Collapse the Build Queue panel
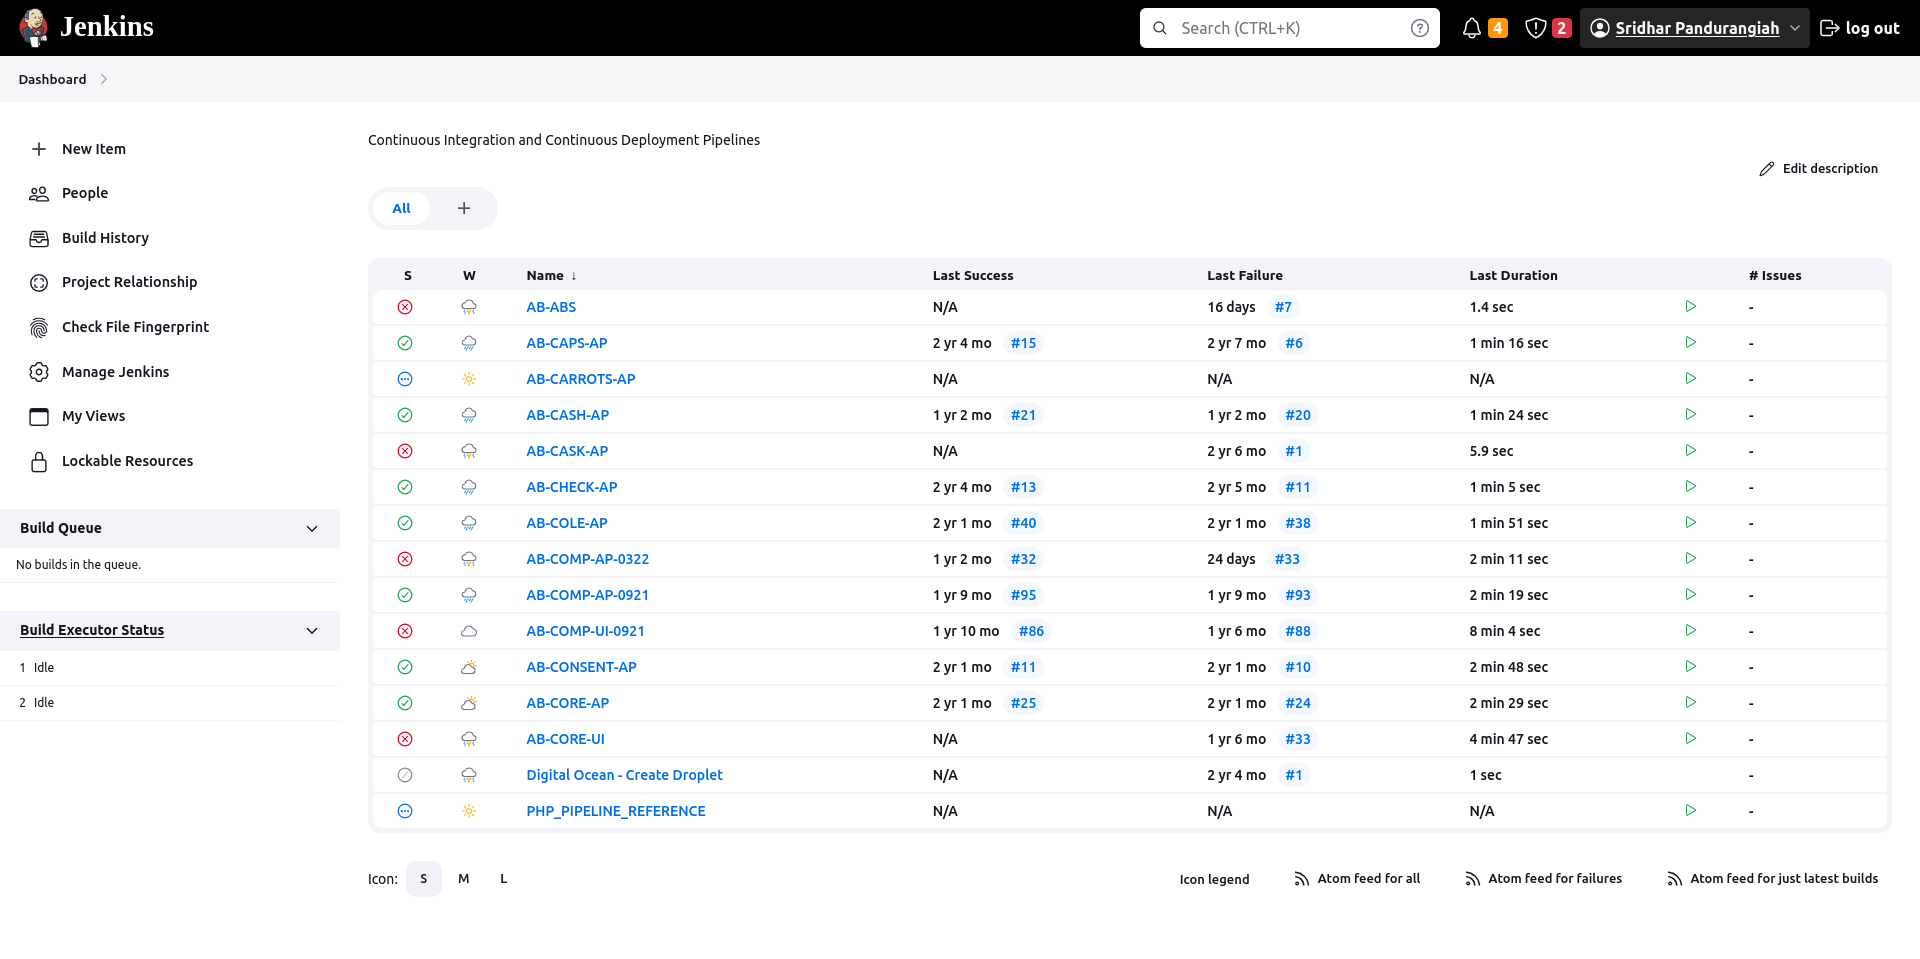This screenshot has height=959, width=1920. (x=312, y=528)
